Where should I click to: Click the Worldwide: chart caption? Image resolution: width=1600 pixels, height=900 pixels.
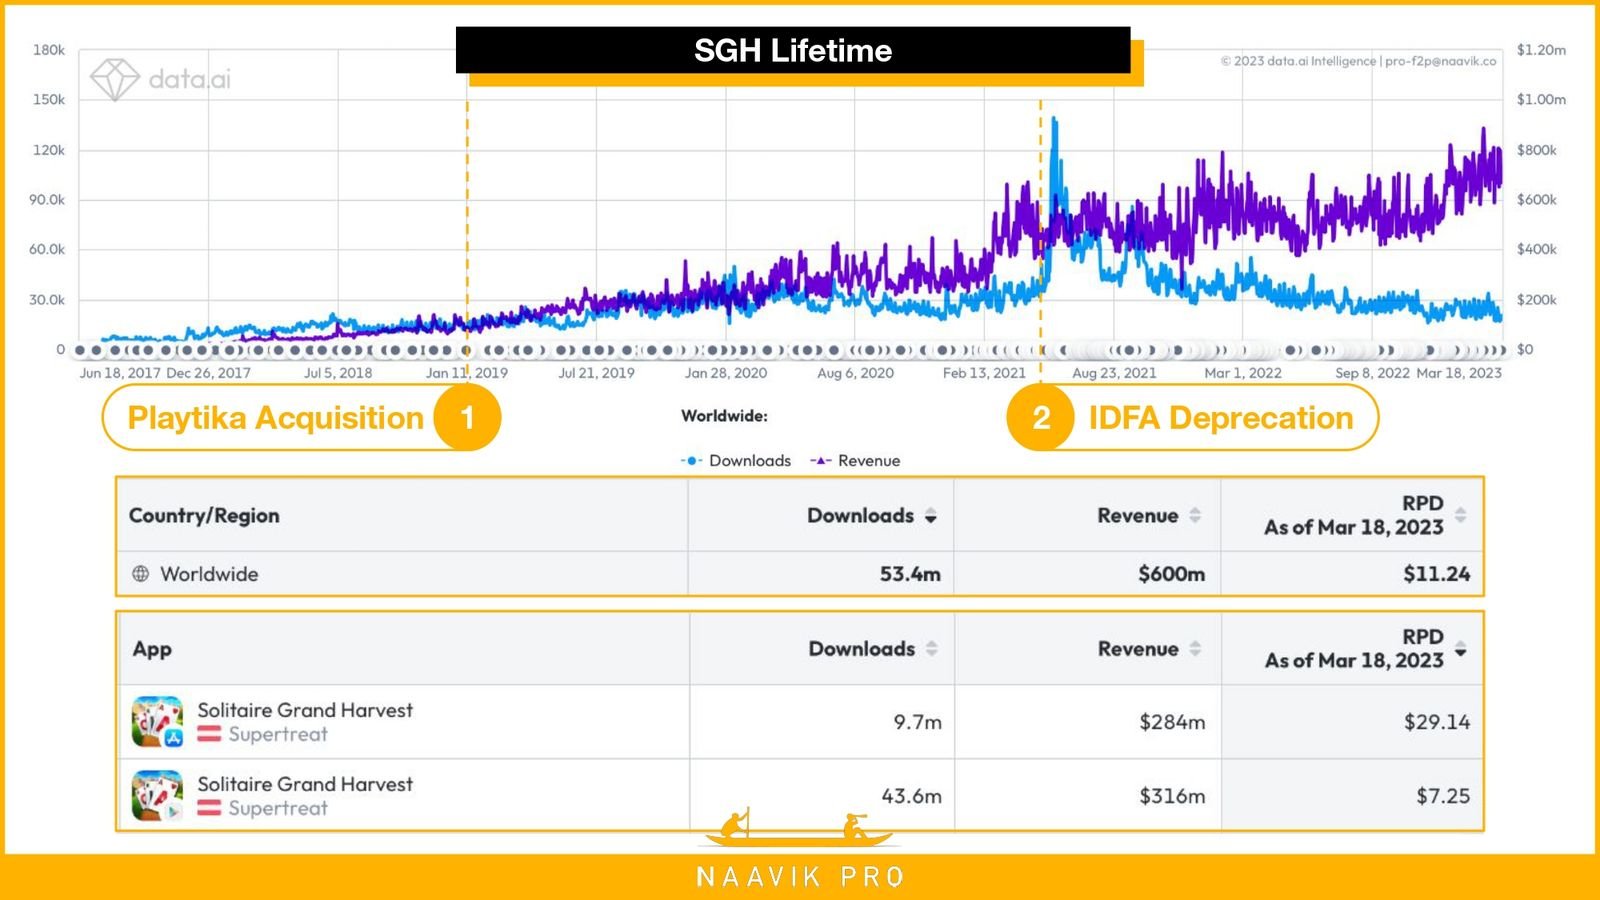coord(724,416)
